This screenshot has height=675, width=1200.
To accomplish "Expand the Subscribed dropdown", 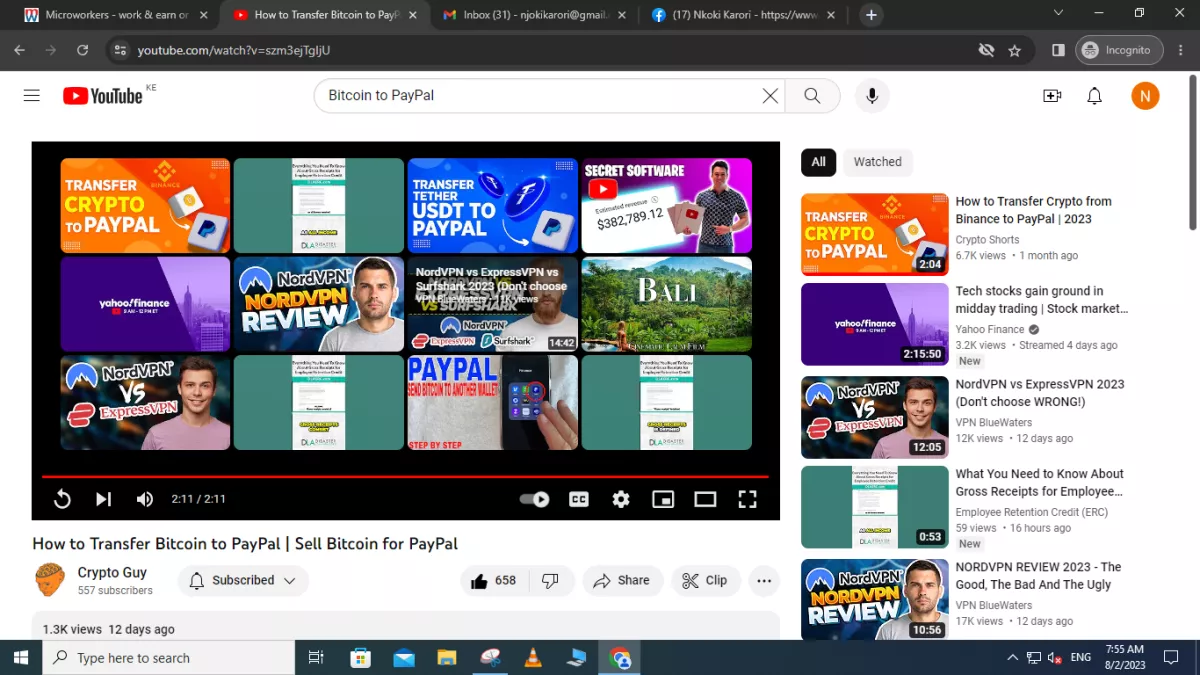I will point(242,580).
